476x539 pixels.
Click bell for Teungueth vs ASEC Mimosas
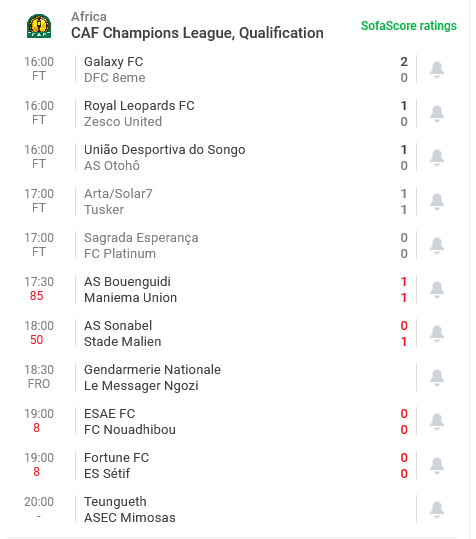coord(437,509)
